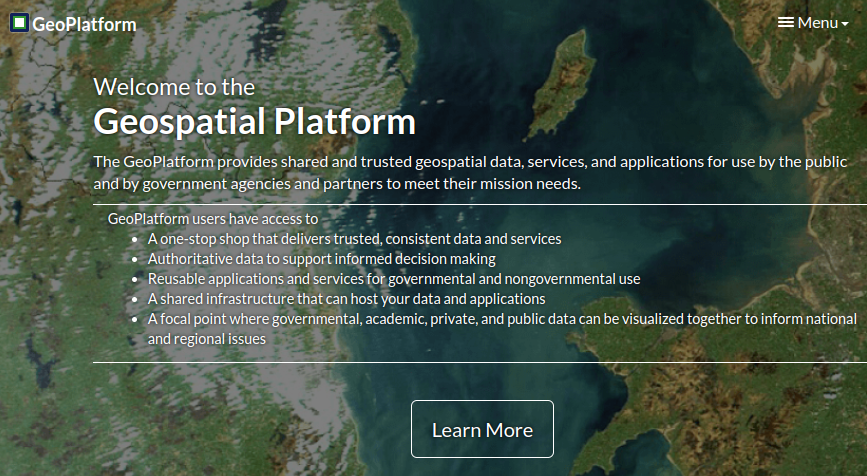
Task: Open the Menu label in the header
Action: [x=817, y=22]
